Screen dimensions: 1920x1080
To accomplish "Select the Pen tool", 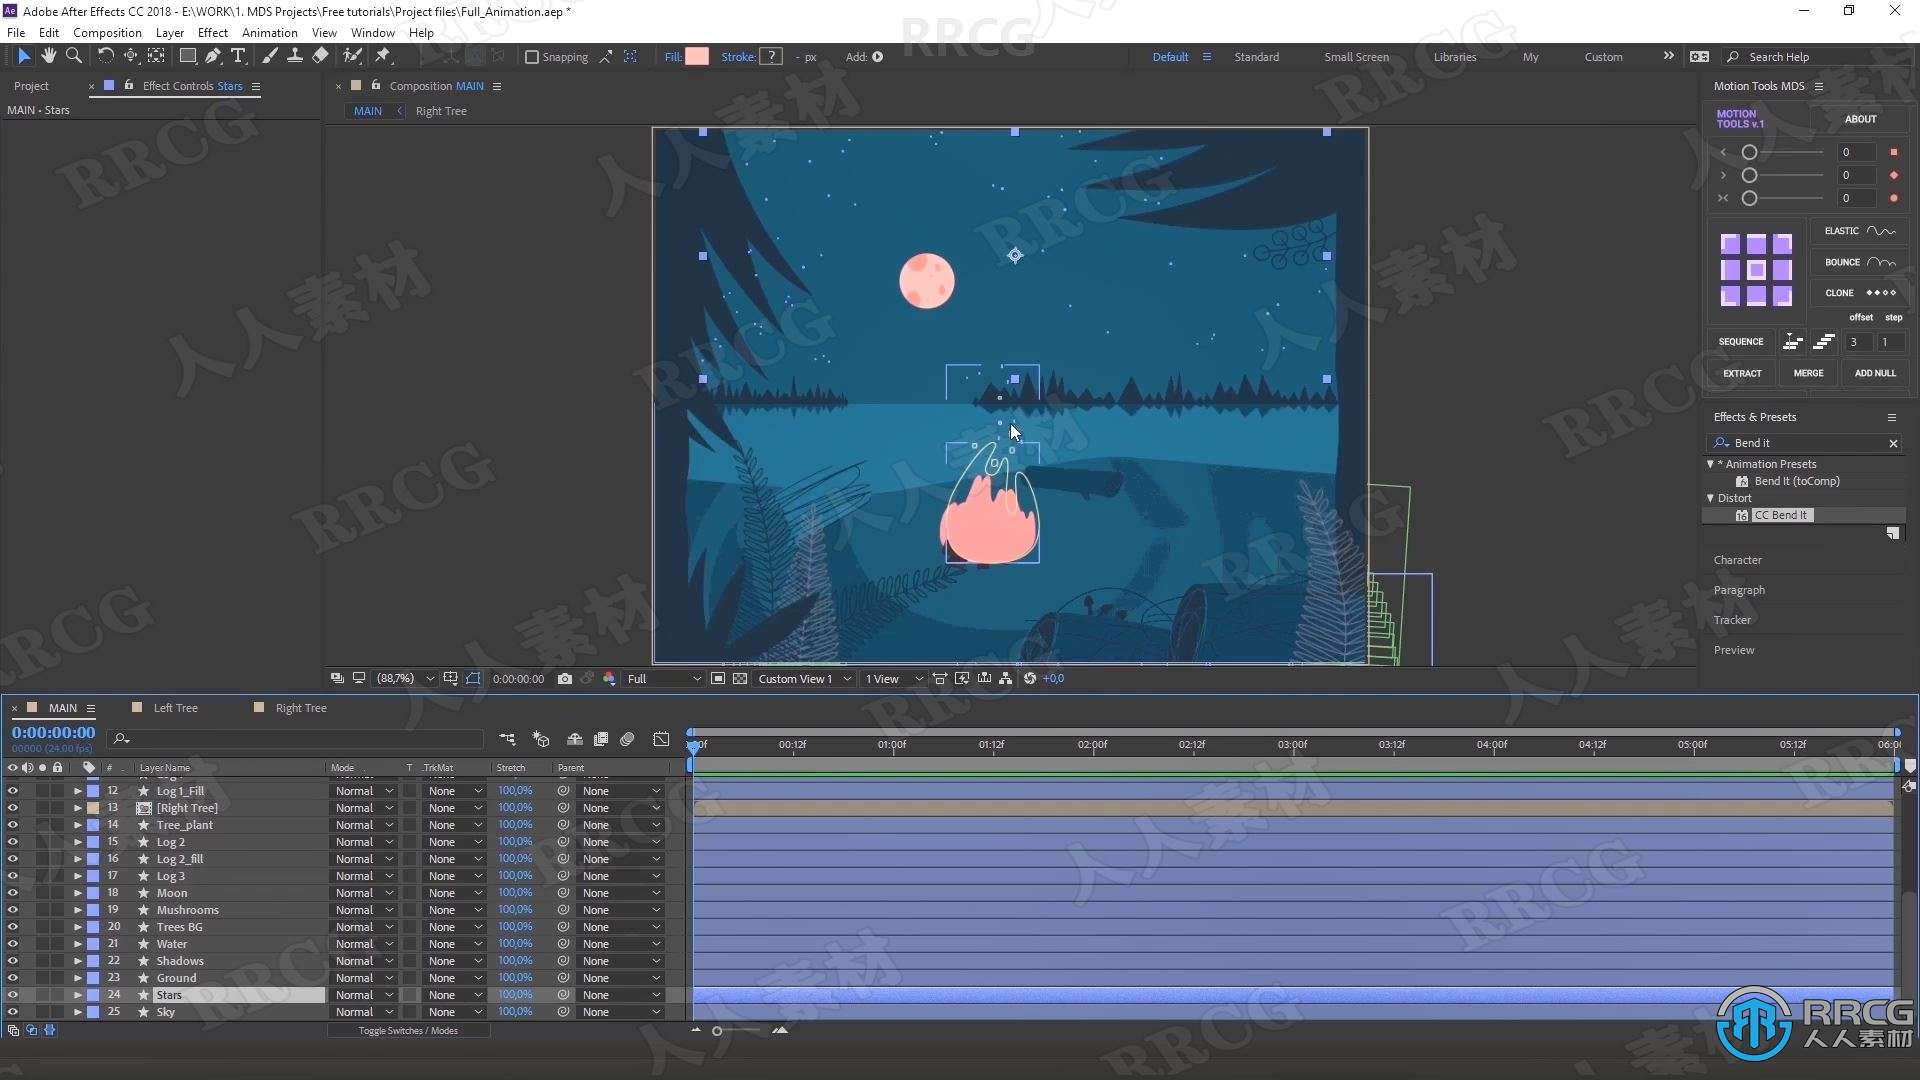I will pos(213,57).
